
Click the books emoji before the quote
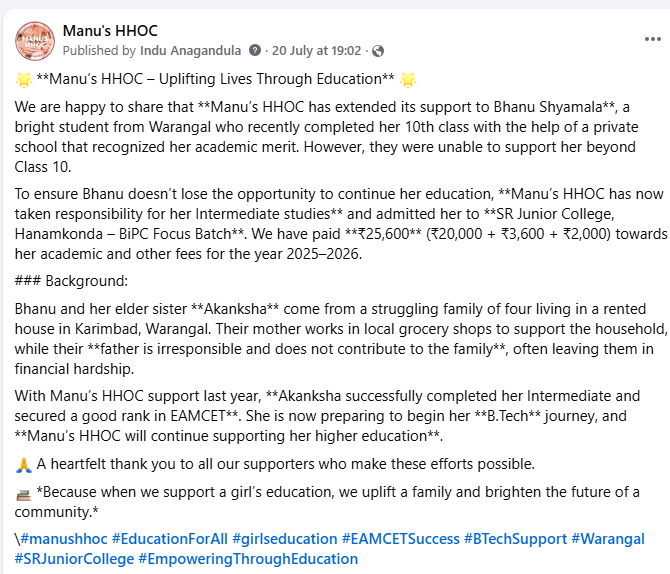[x=24, y=495]
